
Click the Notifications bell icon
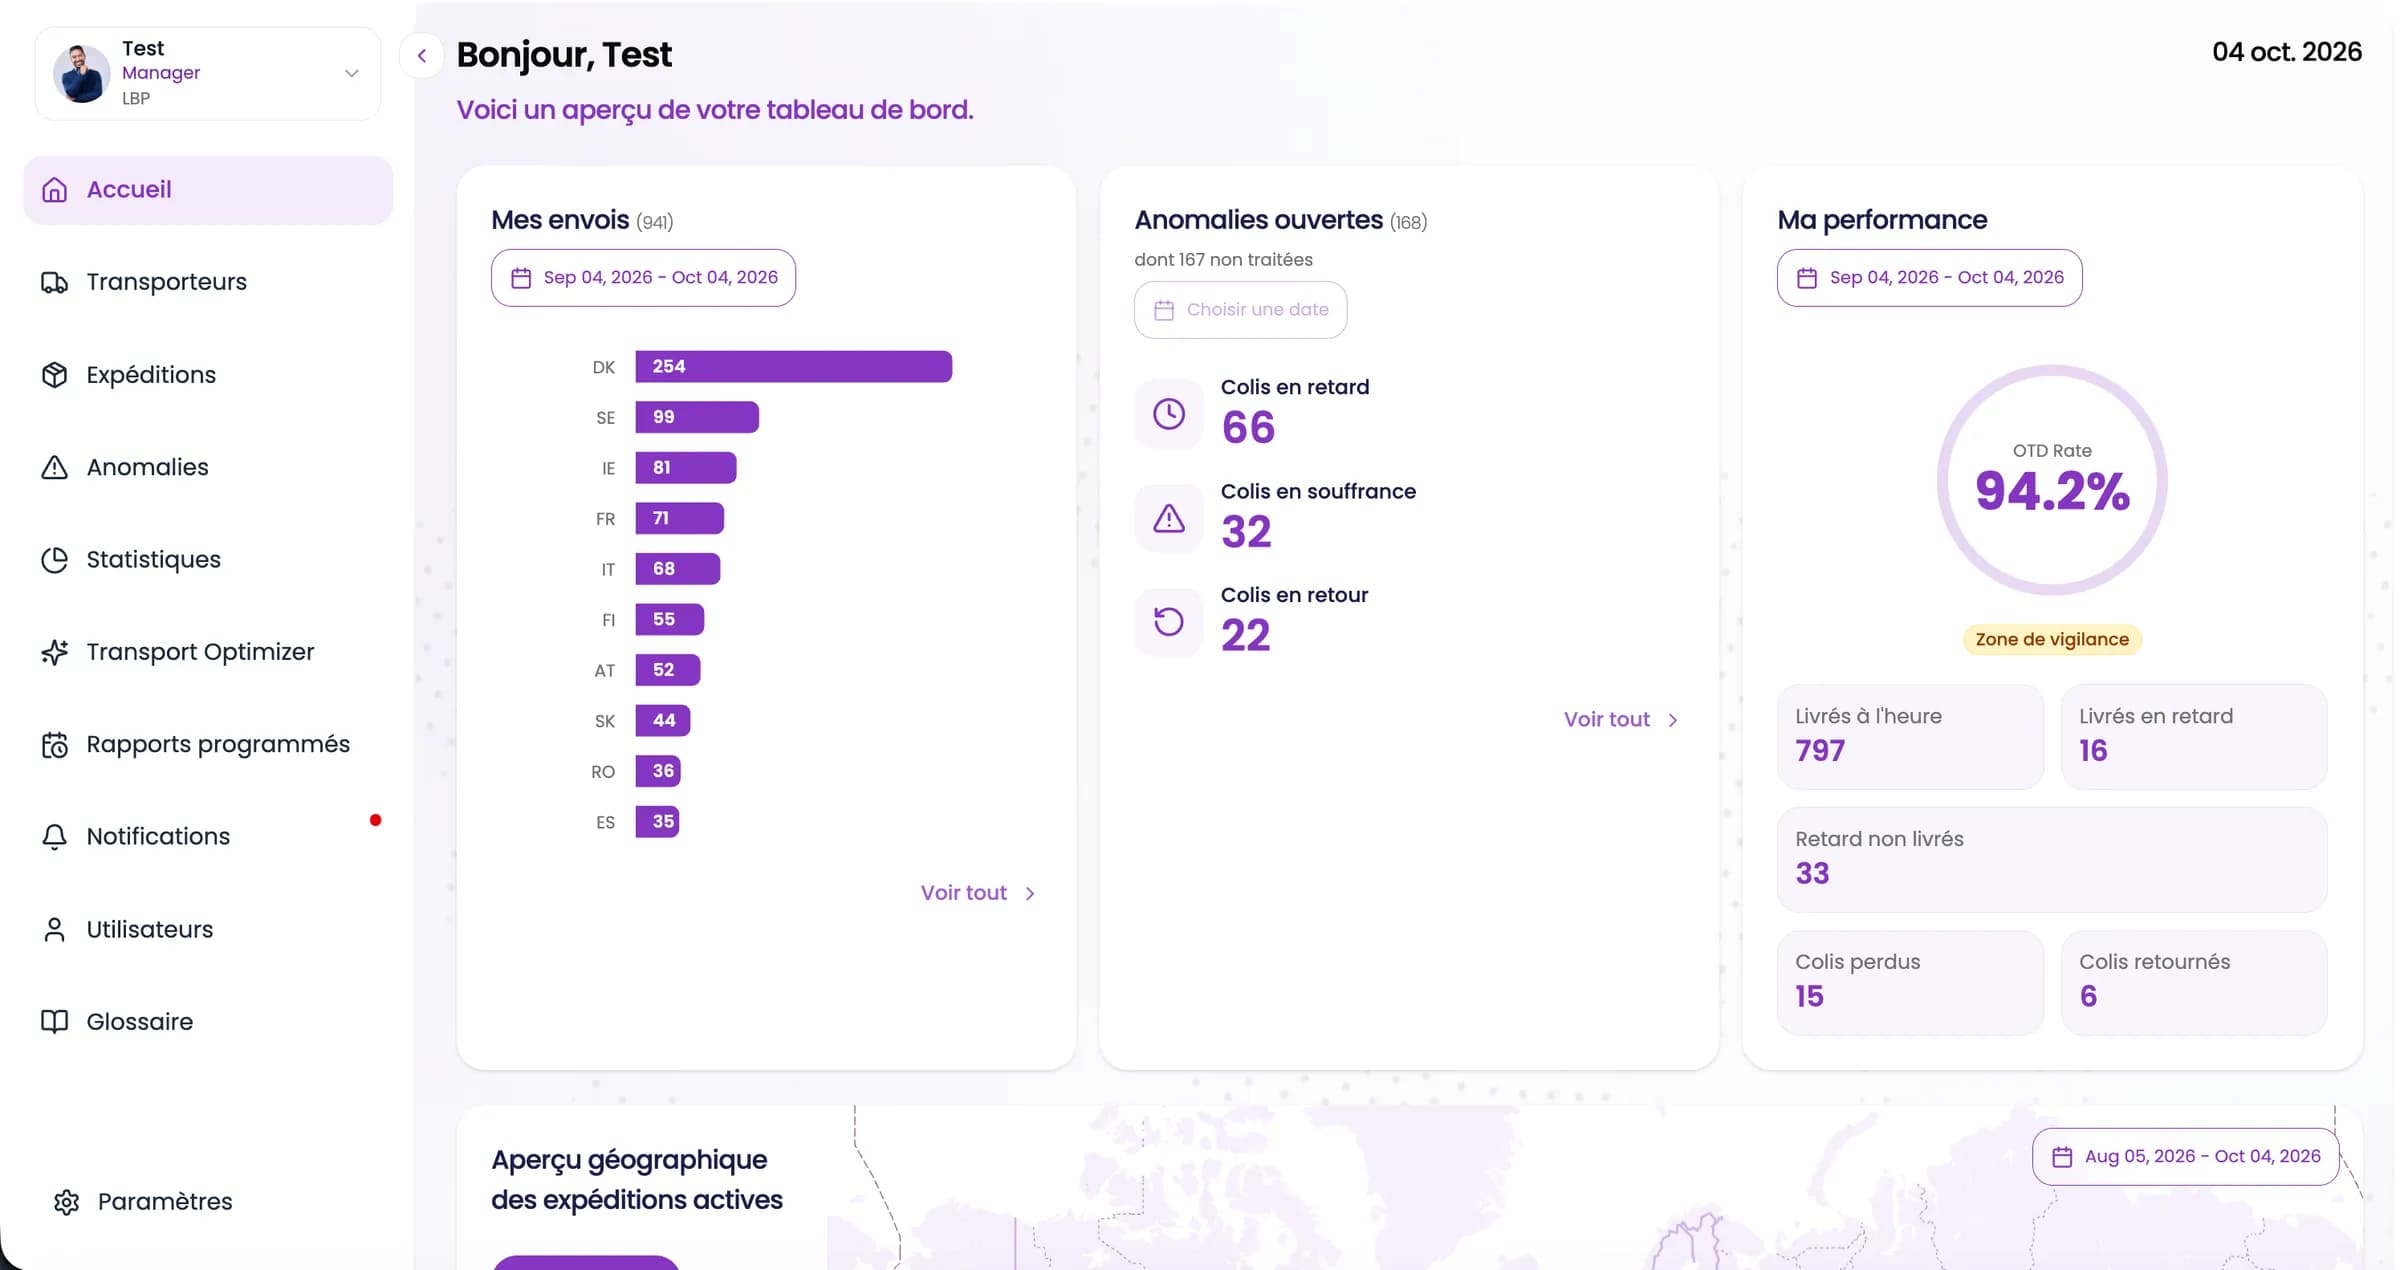pos(54,837)
